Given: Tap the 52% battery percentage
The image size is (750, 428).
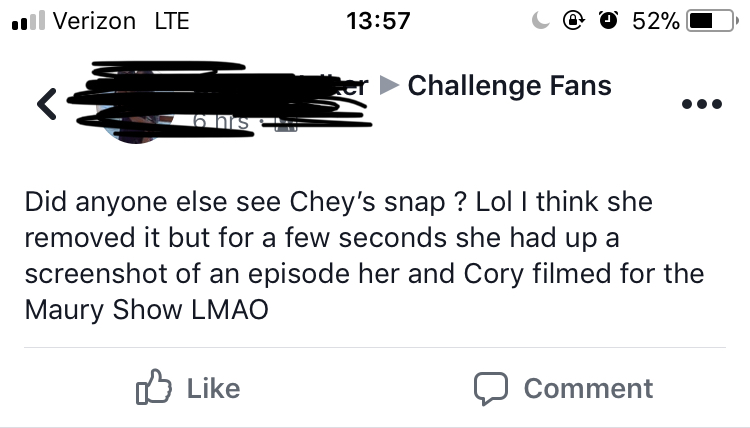Looking at the screenshot, I should click(x=656, y=21).
